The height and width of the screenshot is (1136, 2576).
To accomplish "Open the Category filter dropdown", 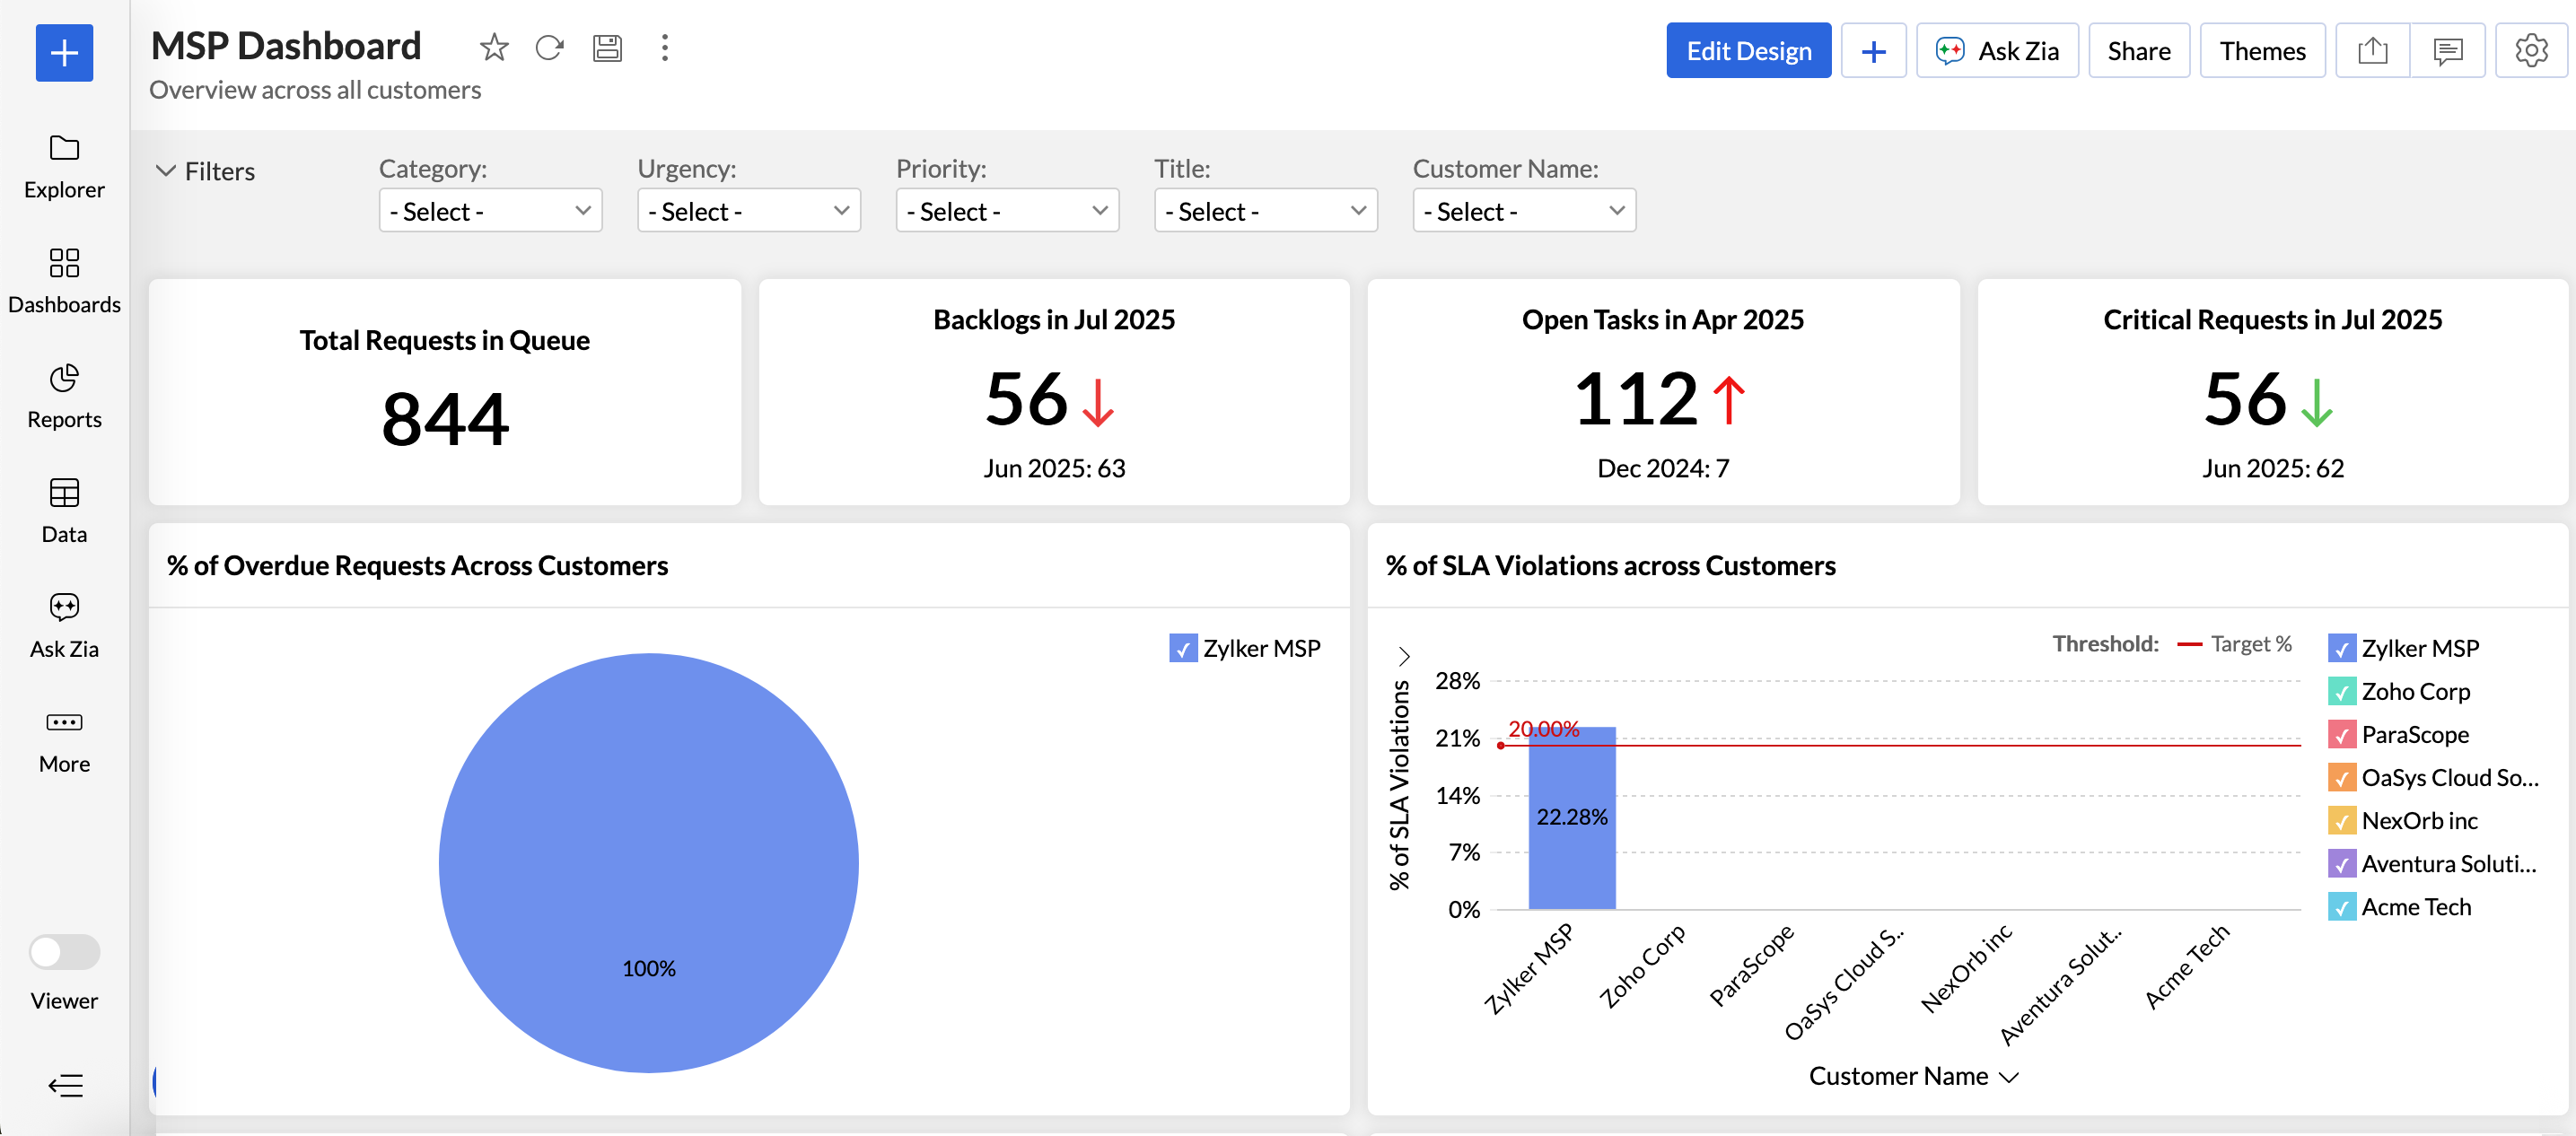I will click(x=490, y=211).
